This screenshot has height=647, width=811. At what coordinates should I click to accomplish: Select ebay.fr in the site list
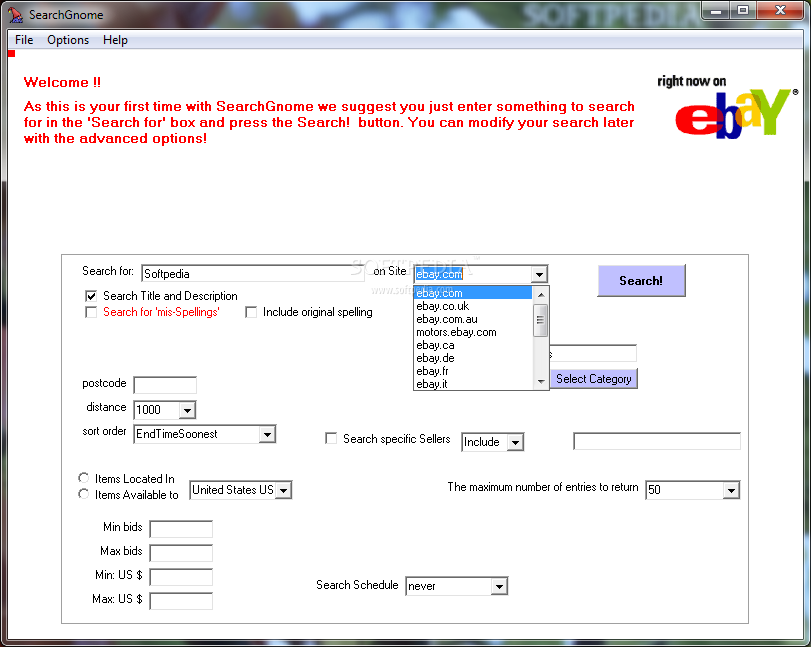473,371
